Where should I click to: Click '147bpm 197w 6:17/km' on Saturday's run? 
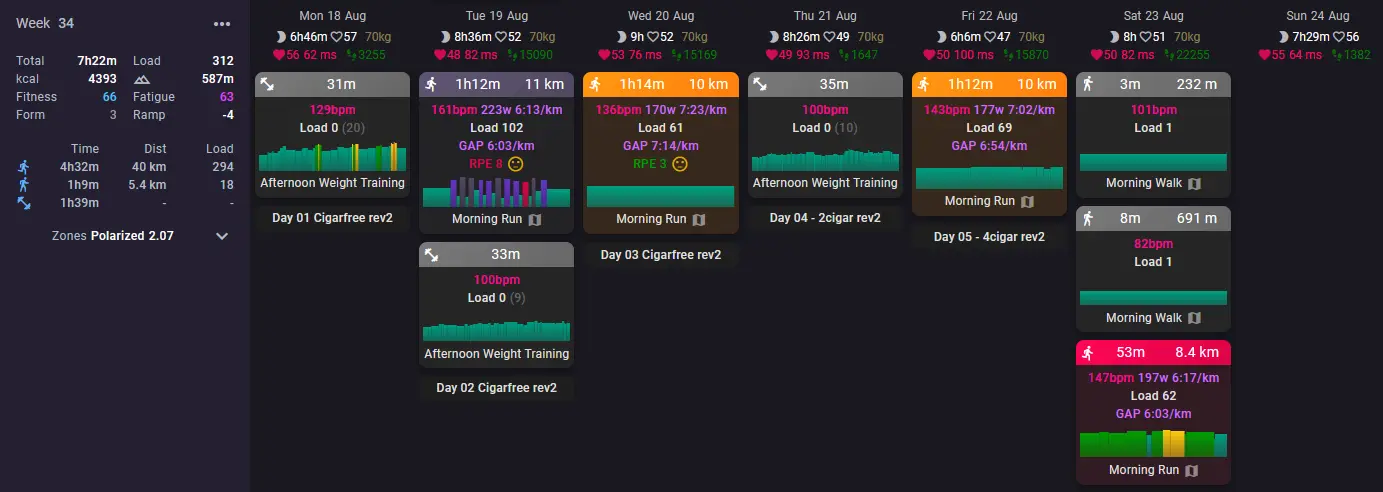[1153, 378]
